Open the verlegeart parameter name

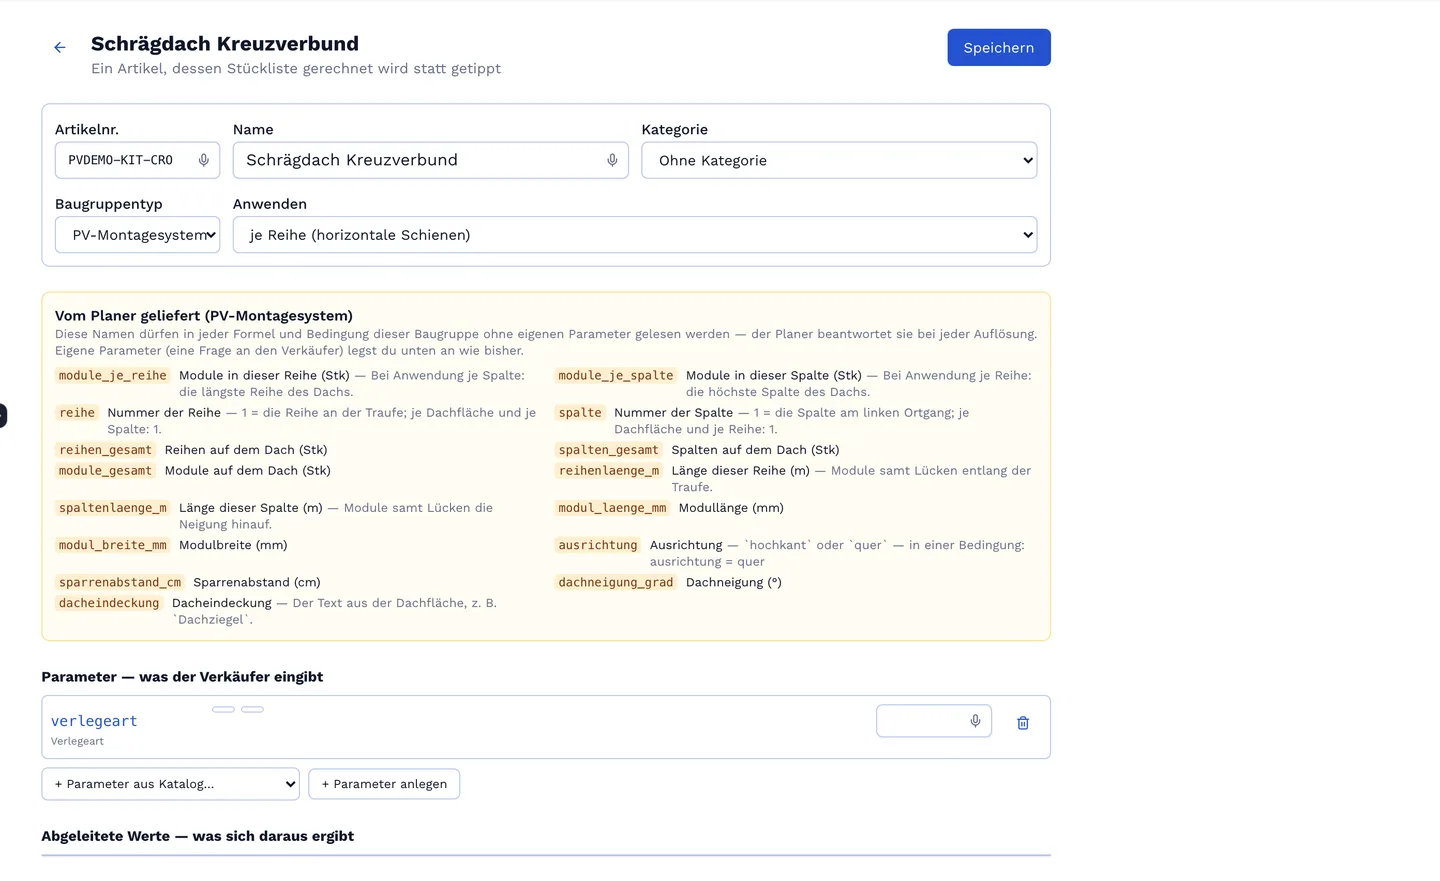pyautogui.click(x=94, y=721)
